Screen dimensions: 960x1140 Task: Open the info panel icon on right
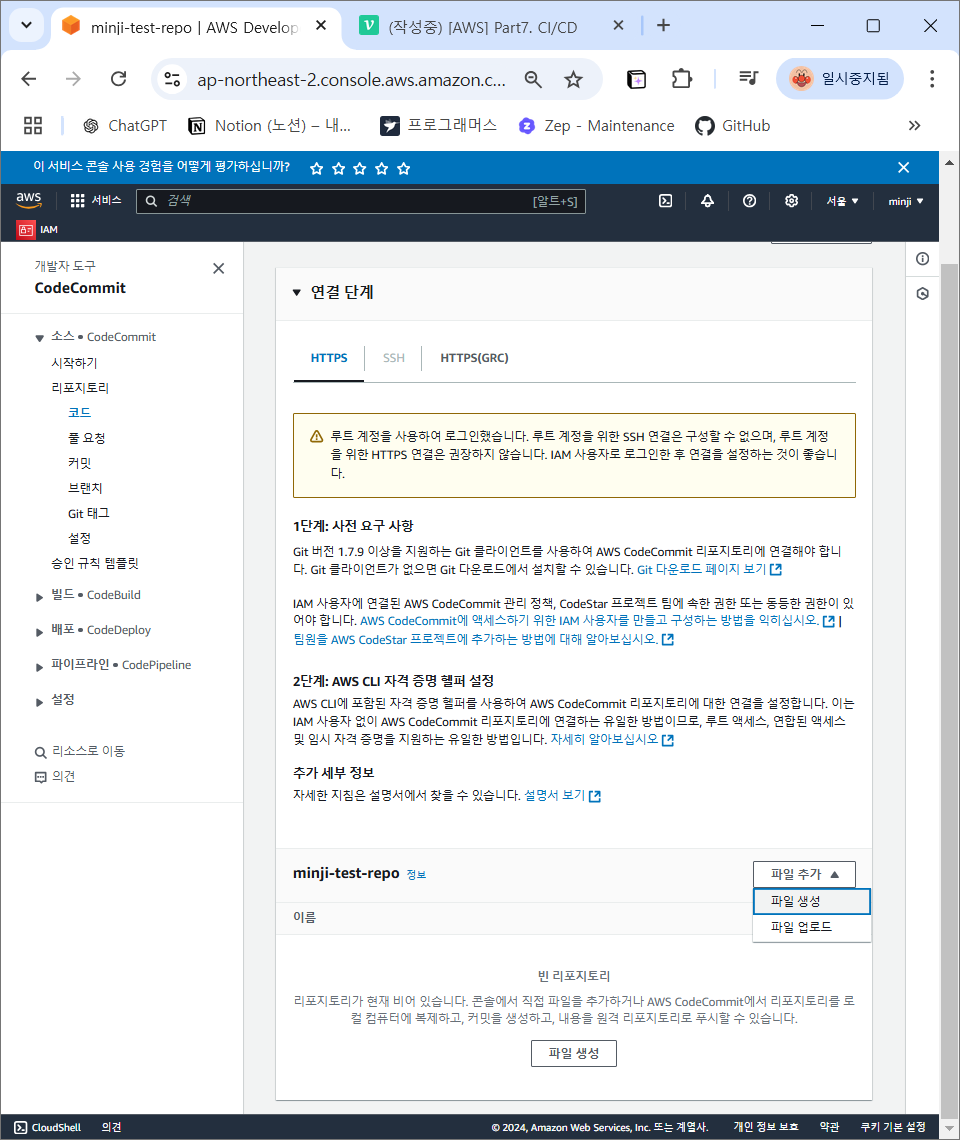tap(922, 259)
